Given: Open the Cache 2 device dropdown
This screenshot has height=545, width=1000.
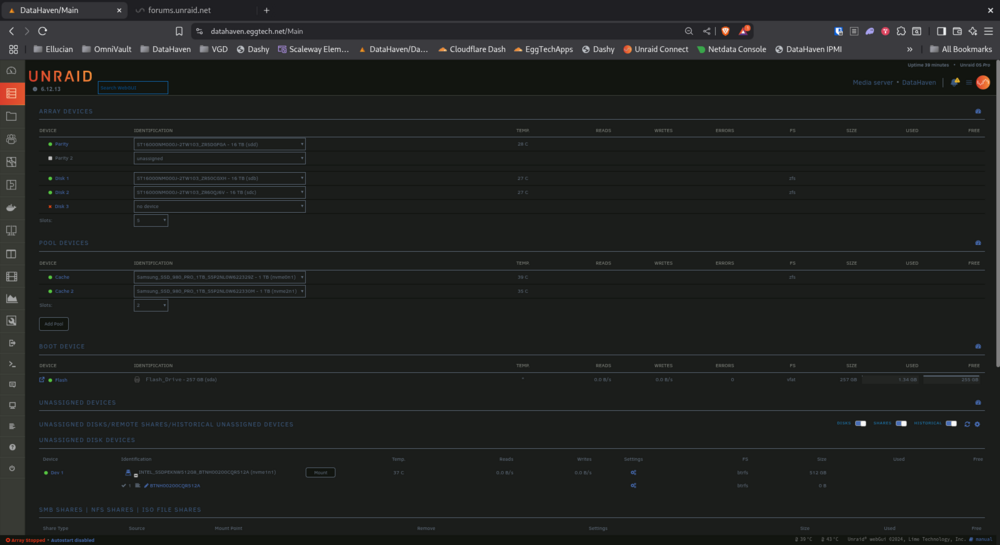Looking at the screenshot, I should tap(219, 291).
